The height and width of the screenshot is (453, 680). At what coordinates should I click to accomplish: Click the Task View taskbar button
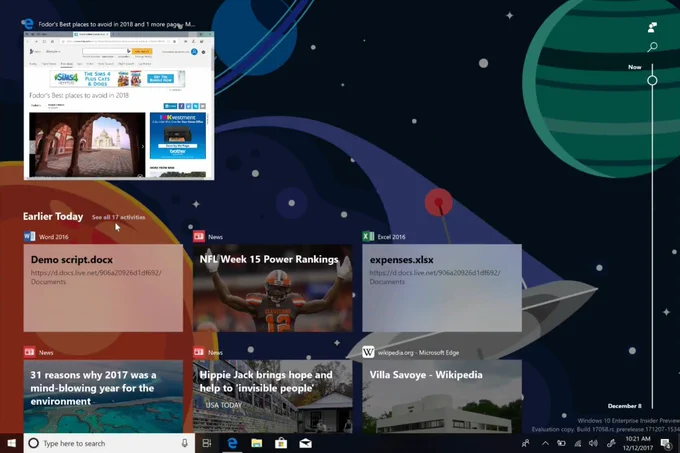click(207, 443)
